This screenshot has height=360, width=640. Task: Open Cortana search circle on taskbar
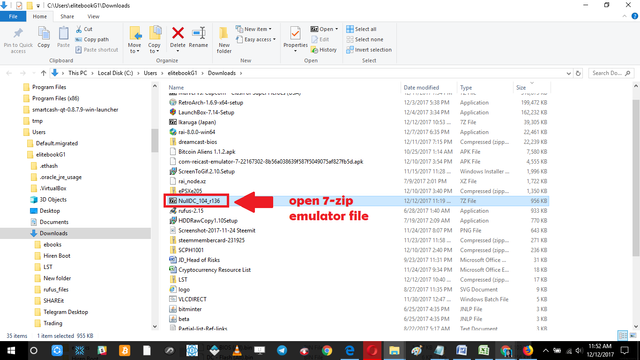(33, 351)
